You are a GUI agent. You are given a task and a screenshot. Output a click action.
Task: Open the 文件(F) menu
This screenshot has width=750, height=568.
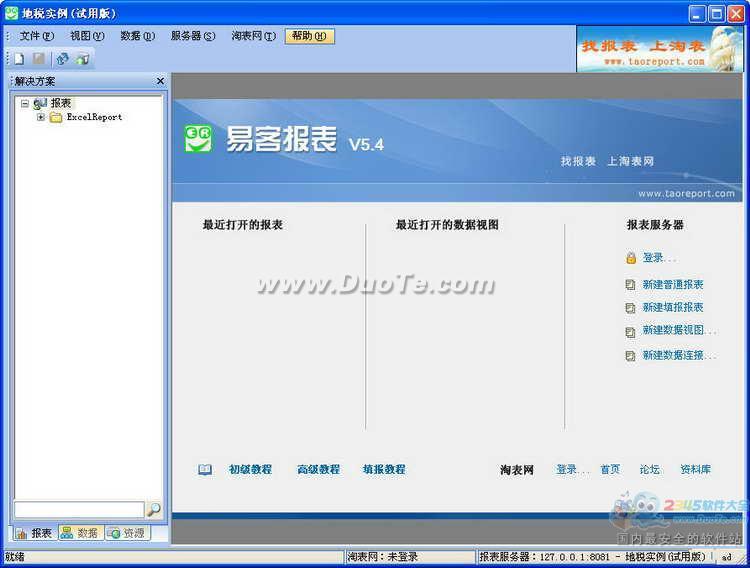click(36, 36)
